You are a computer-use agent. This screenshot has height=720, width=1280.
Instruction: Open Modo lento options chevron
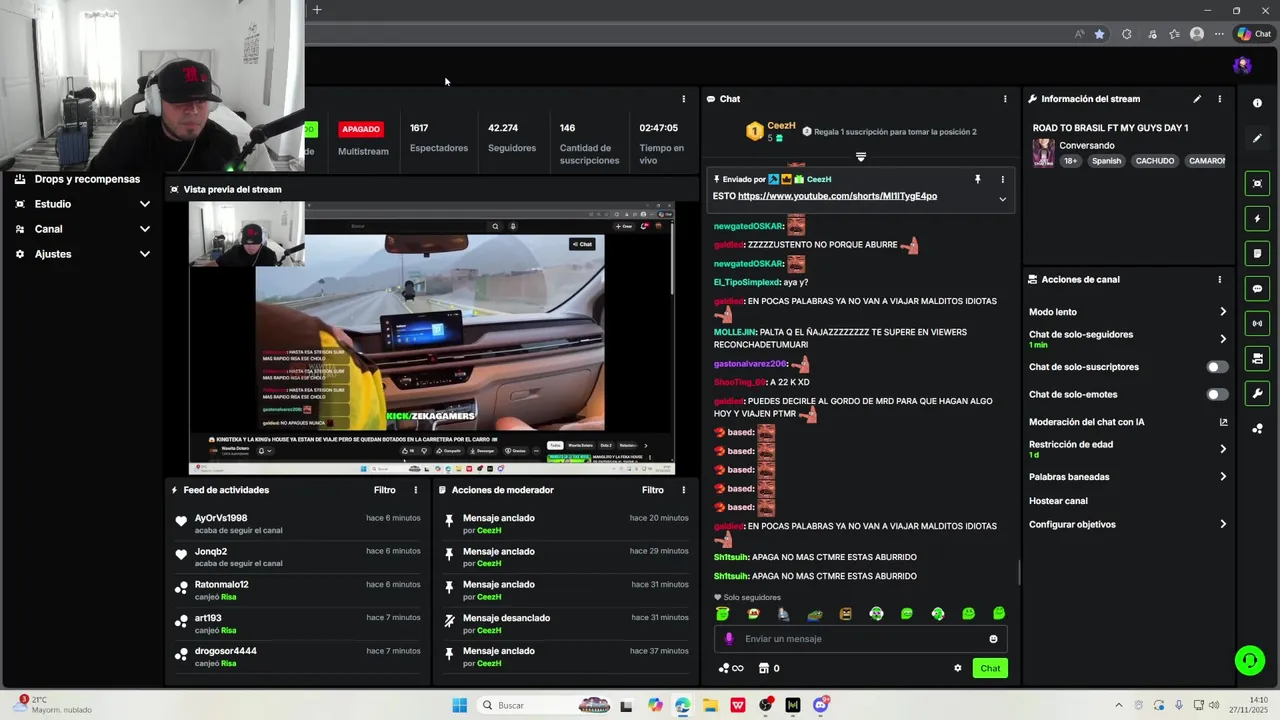(1223, 312)
